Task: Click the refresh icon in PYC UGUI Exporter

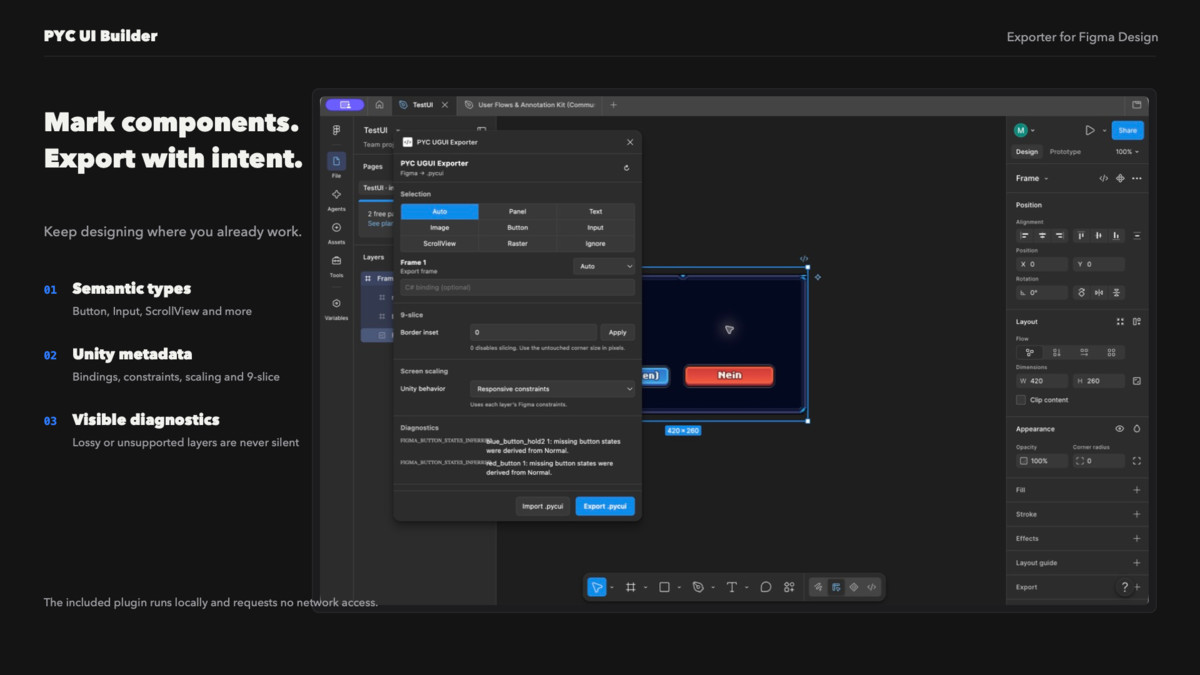Action: [627, 168]
